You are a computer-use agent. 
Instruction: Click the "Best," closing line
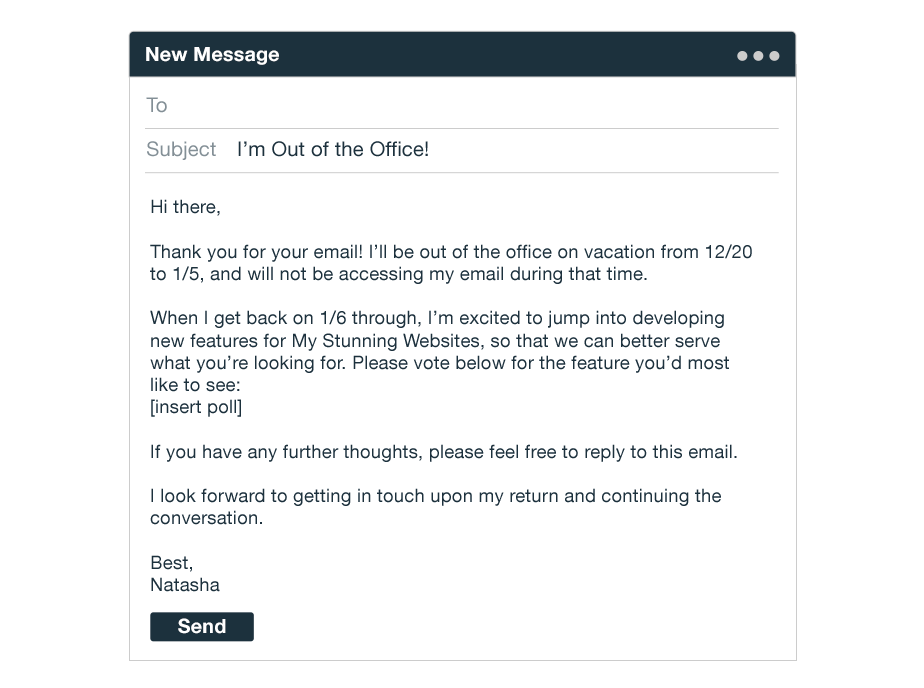[171, 563]
